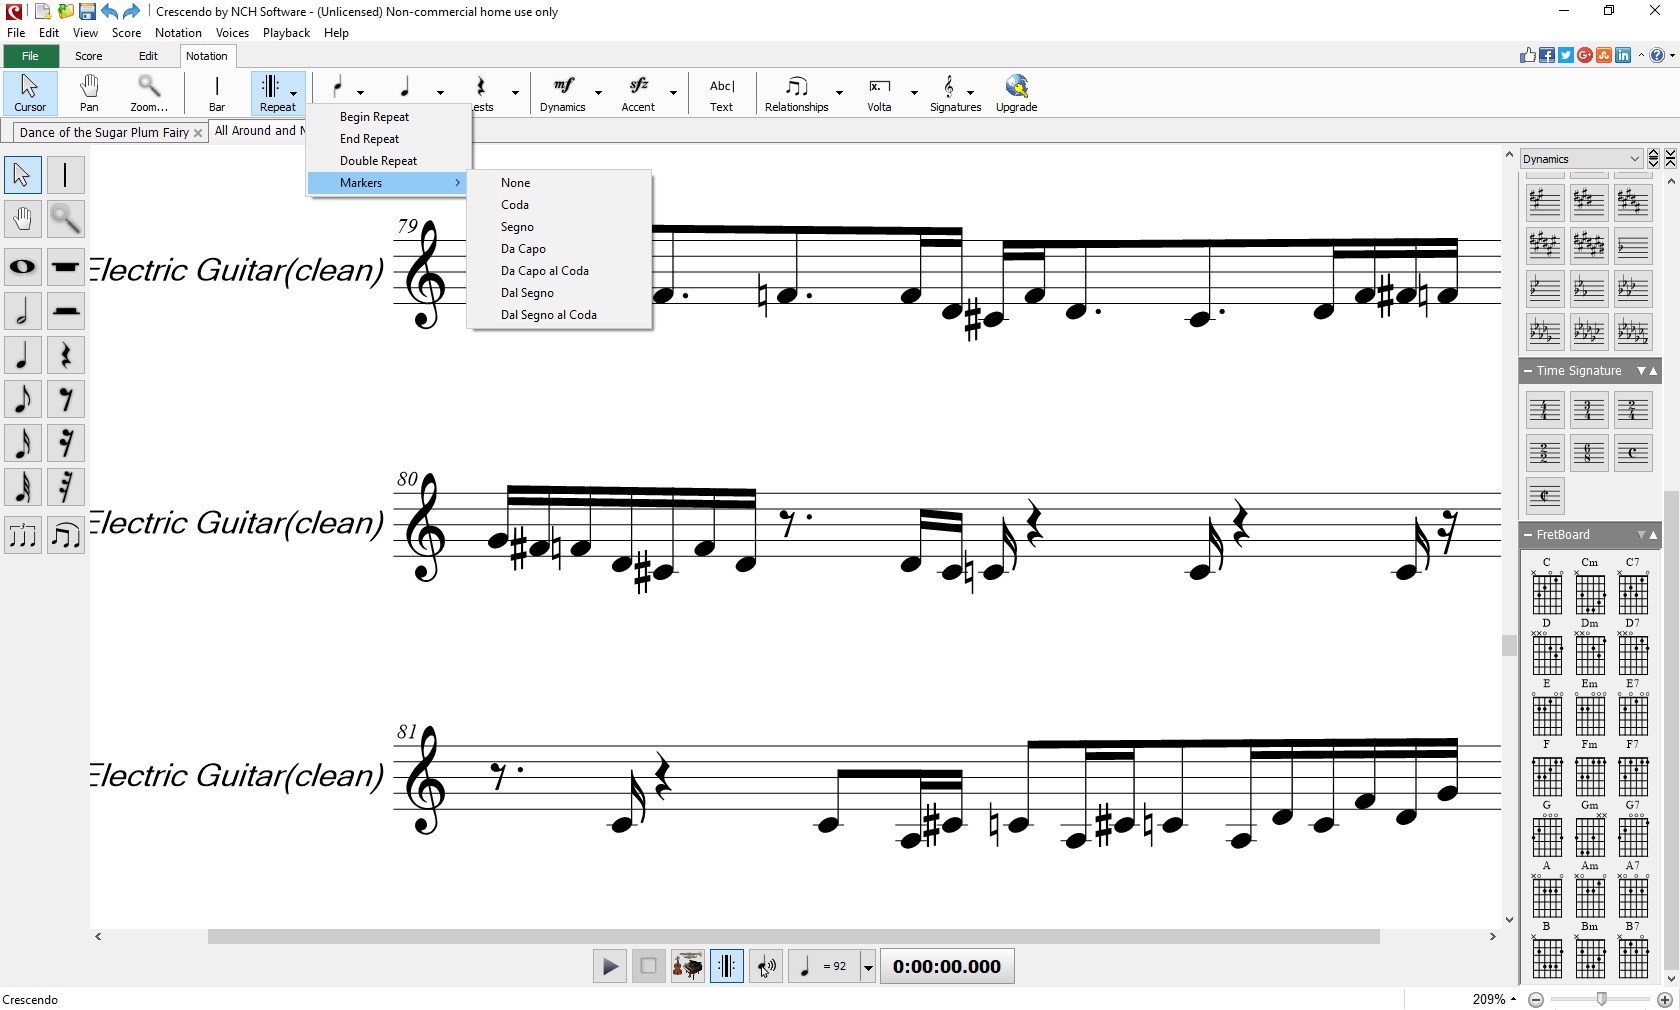Open the tempo value dropdown

click(x=866, y=967)
